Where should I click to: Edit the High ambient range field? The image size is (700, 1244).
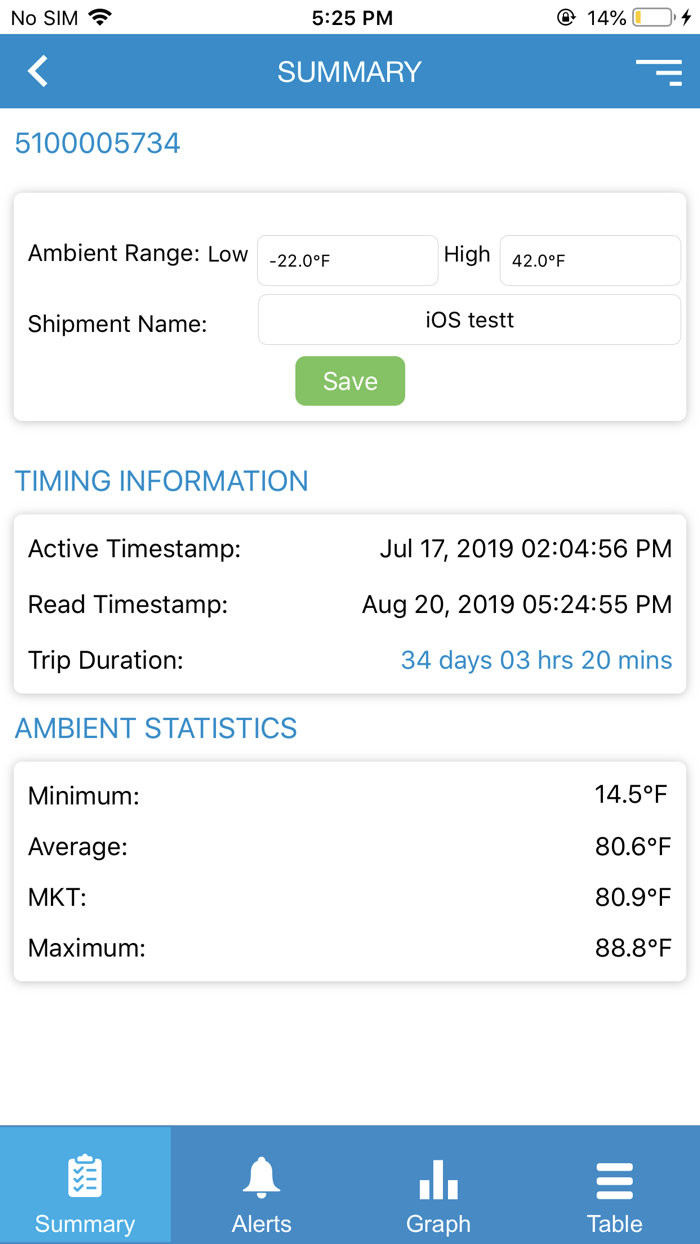point(590,261)
